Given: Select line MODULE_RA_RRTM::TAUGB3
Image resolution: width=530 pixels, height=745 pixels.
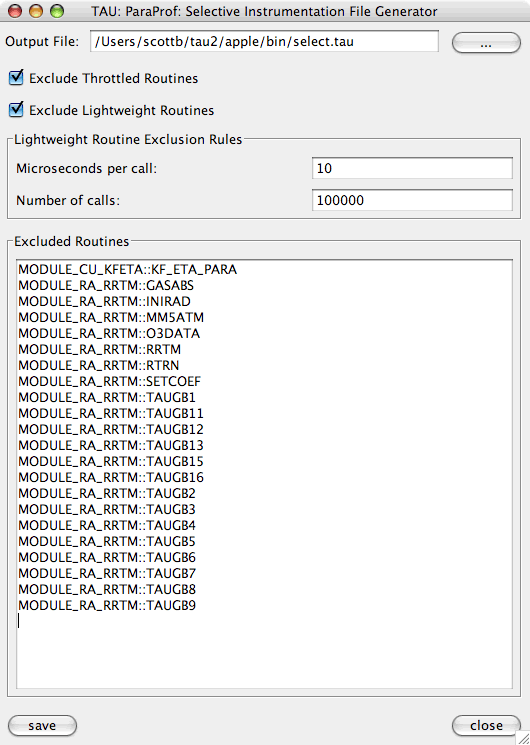Looking at the screenshot, I should tap(106, 509).
